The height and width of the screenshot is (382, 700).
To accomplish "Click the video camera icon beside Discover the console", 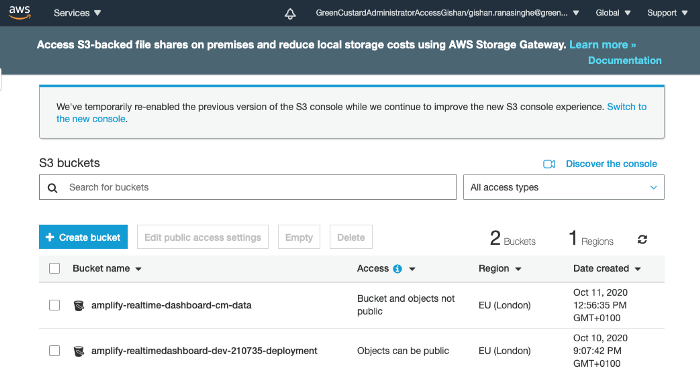I will click(x=549, y=164).
